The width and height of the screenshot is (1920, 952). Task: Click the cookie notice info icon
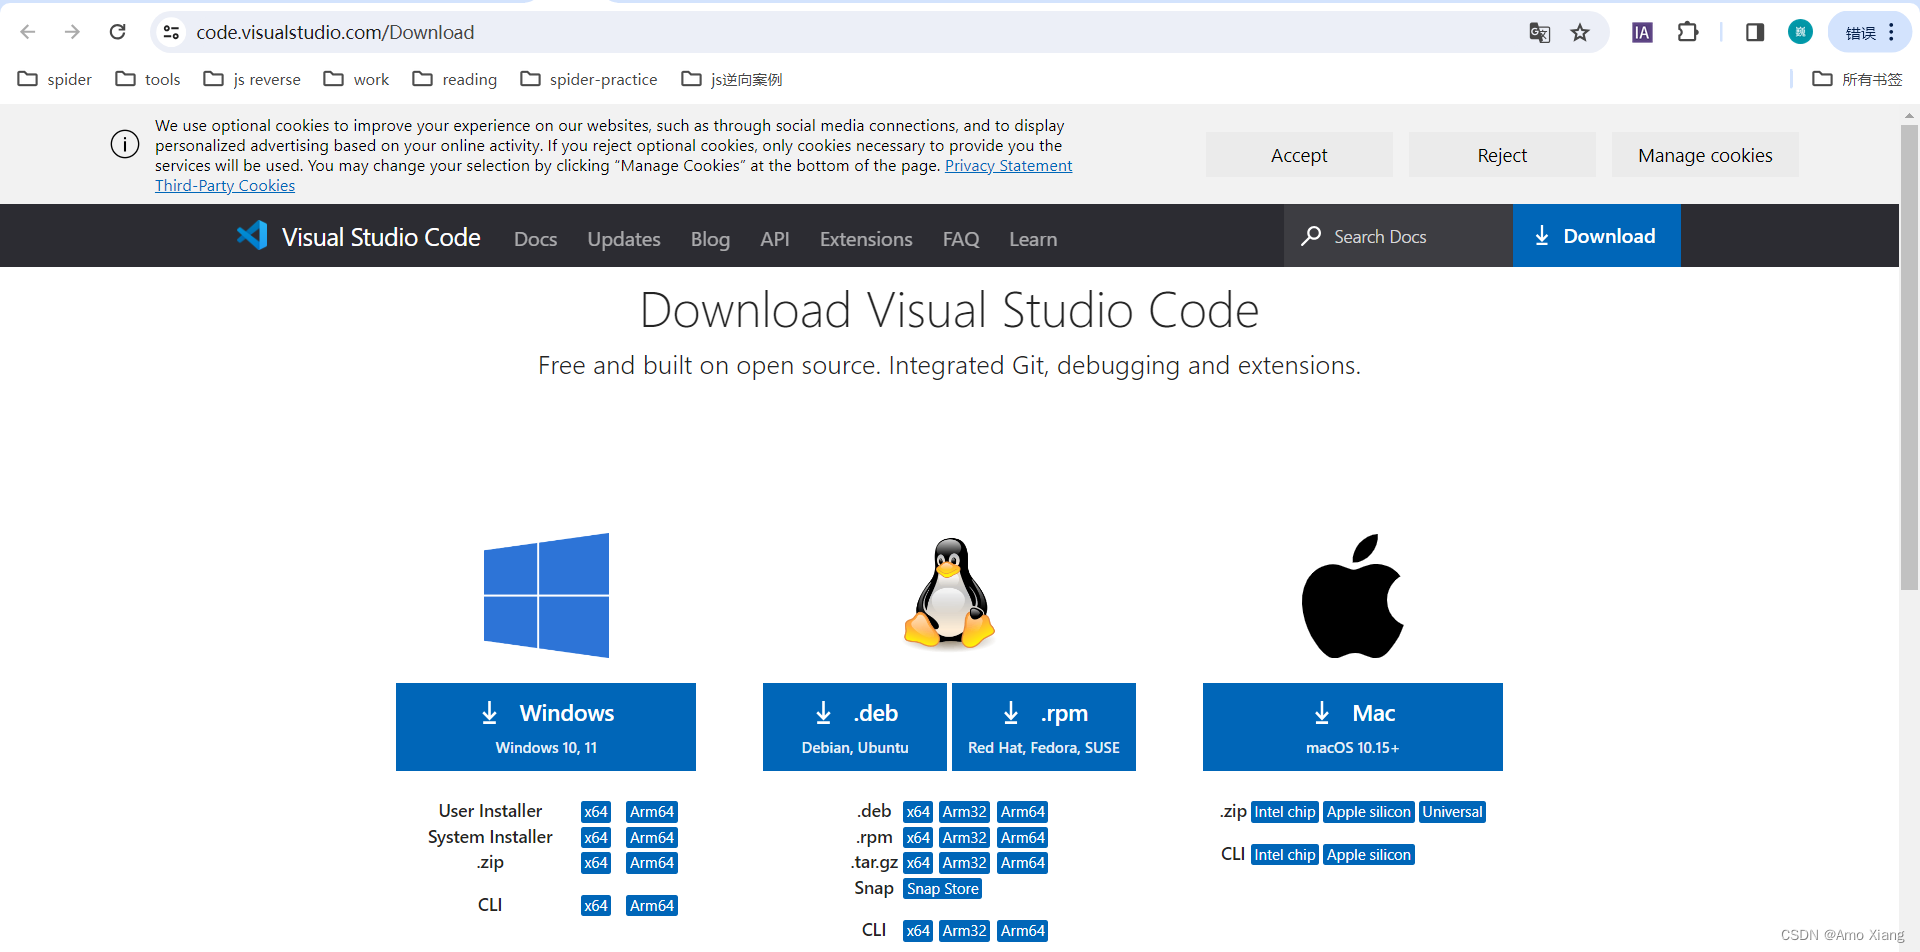click(125, 144)
